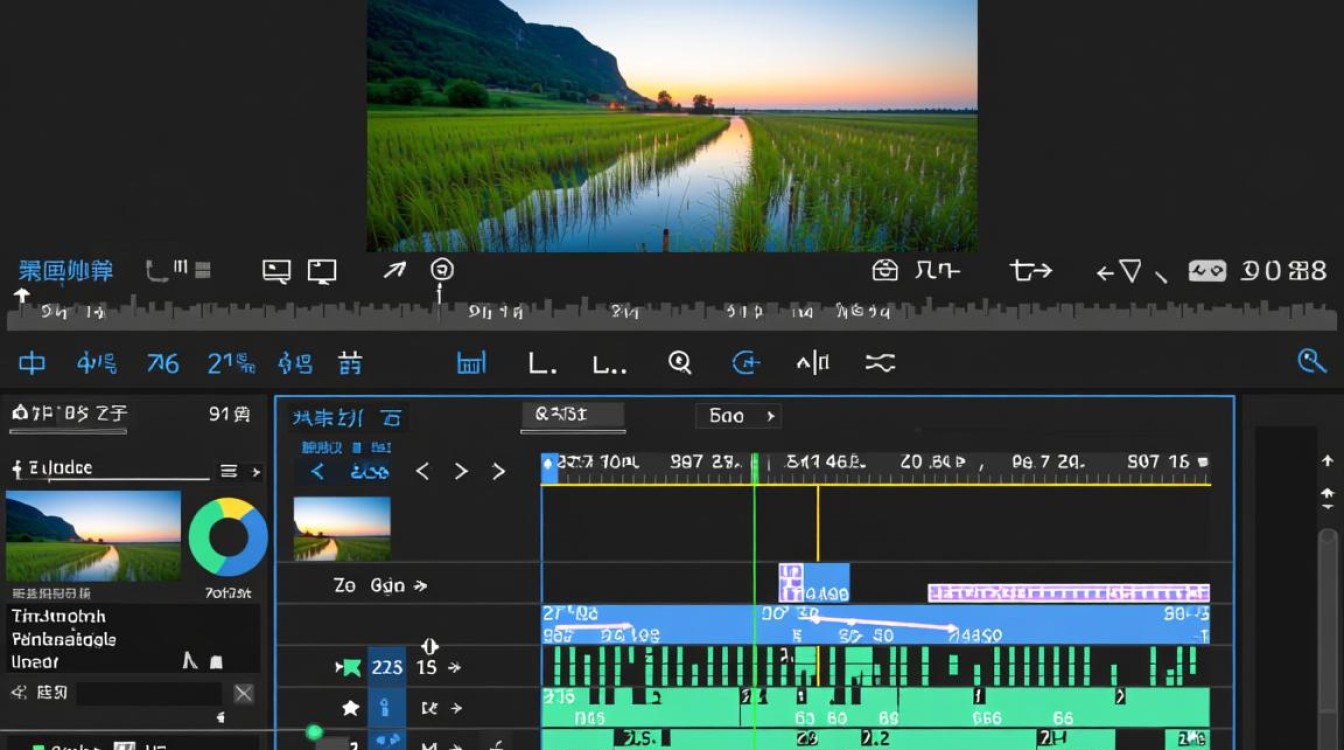Select the blue ruler-frame icon in the toolbar
The height and width of the screenshot is (750, 1344).
coord(471,362)
